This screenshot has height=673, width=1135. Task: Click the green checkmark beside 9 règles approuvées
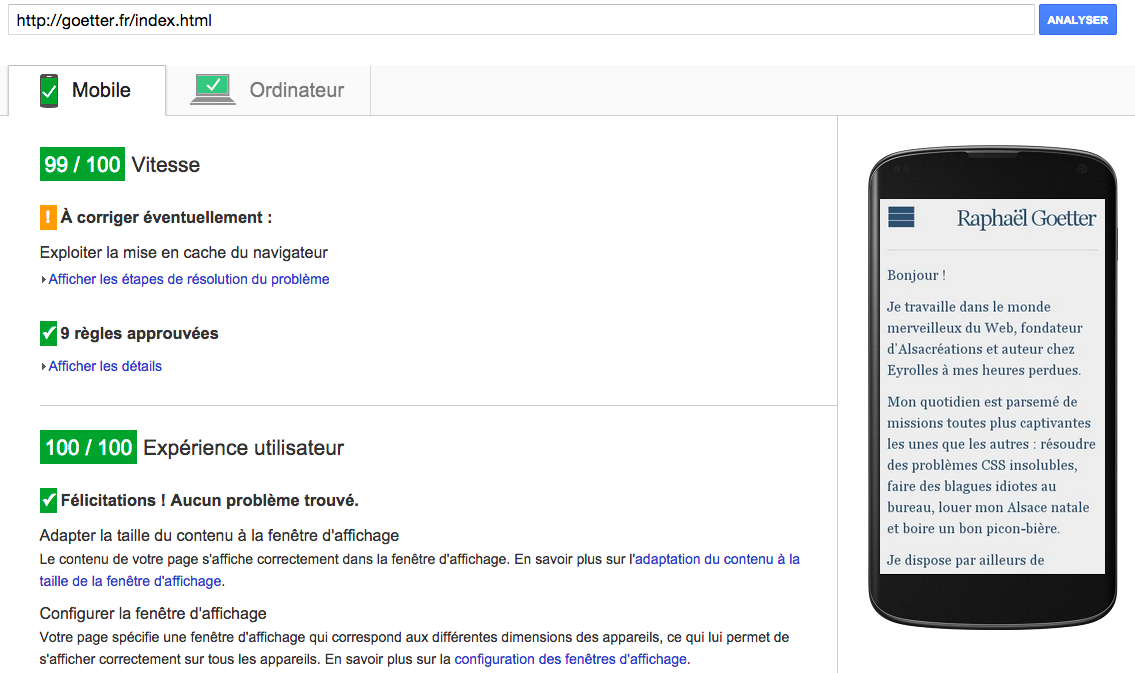[48, 333]
